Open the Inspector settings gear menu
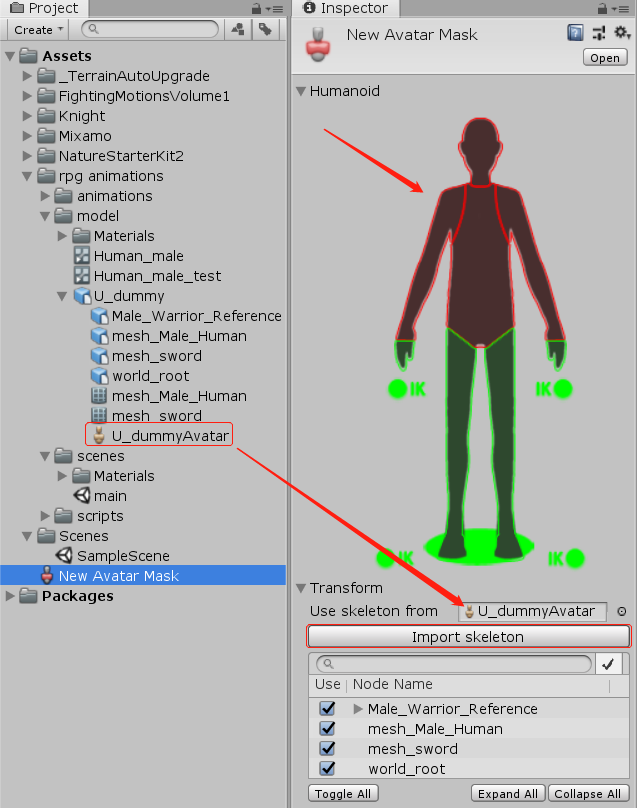637x808 pixels. [622, 33]
